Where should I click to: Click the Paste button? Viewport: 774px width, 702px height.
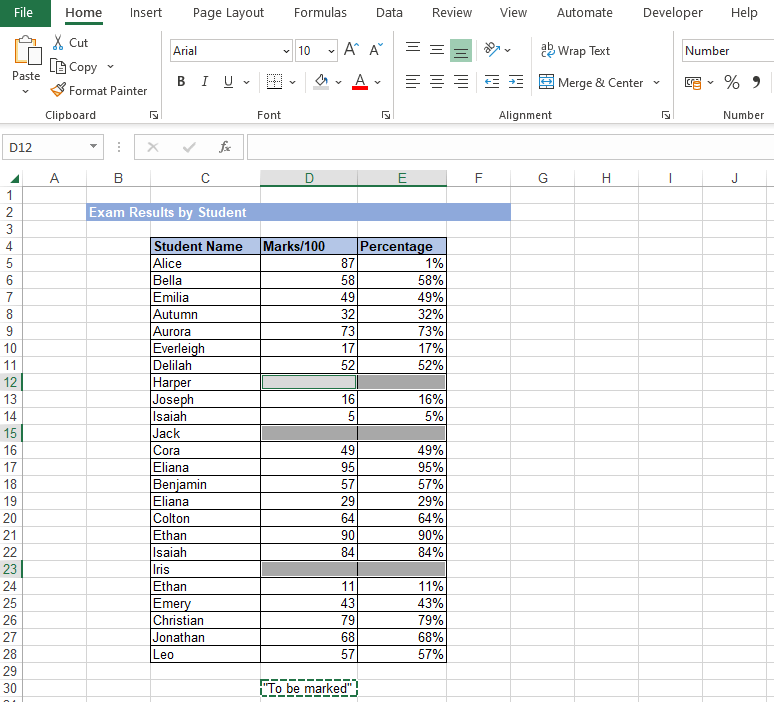(26, 58)
